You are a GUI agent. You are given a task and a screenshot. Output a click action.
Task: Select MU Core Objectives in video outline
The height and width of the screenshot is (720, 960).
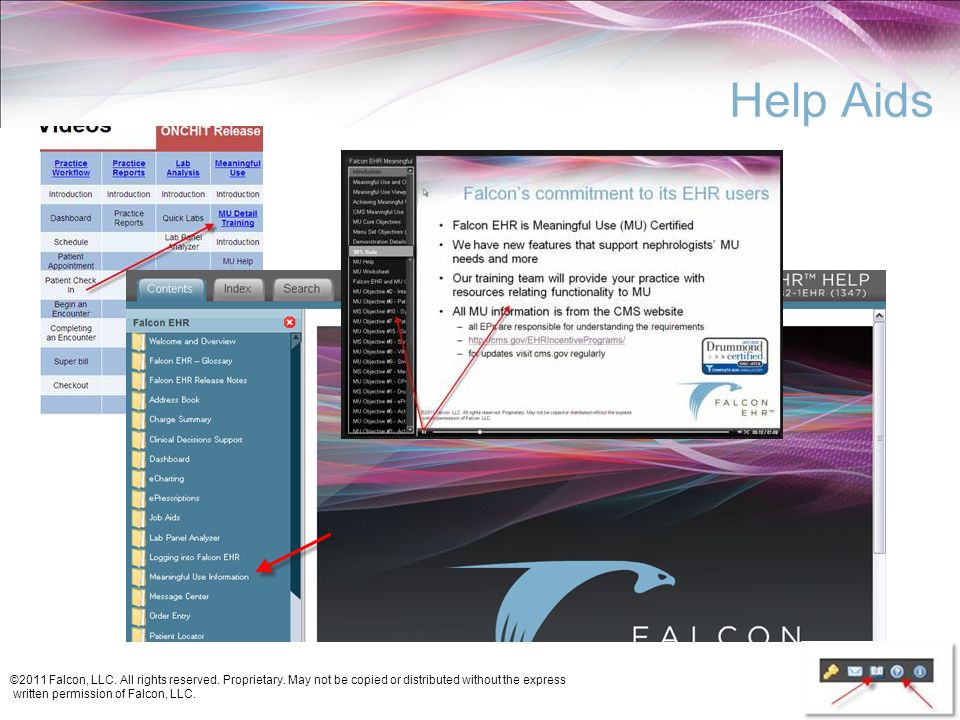coord(377,222)
